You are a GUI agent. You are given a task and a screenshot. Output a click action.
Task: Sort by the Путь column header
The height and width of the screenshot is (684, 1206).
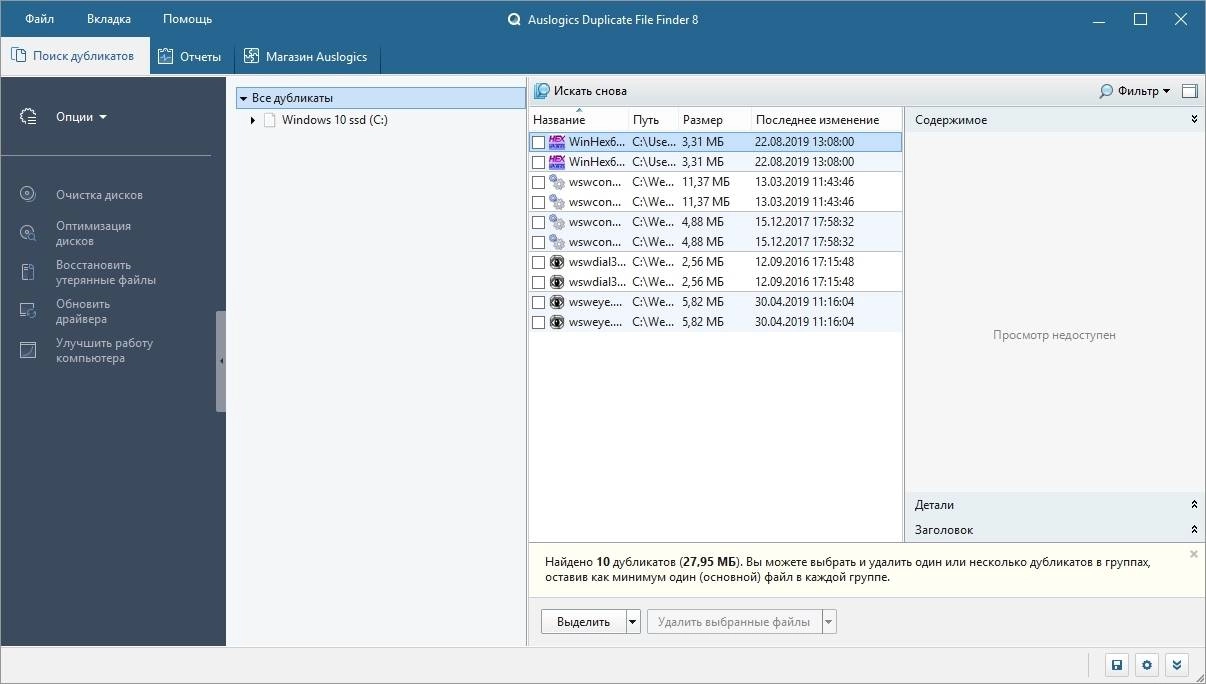[x=653, y=120]
